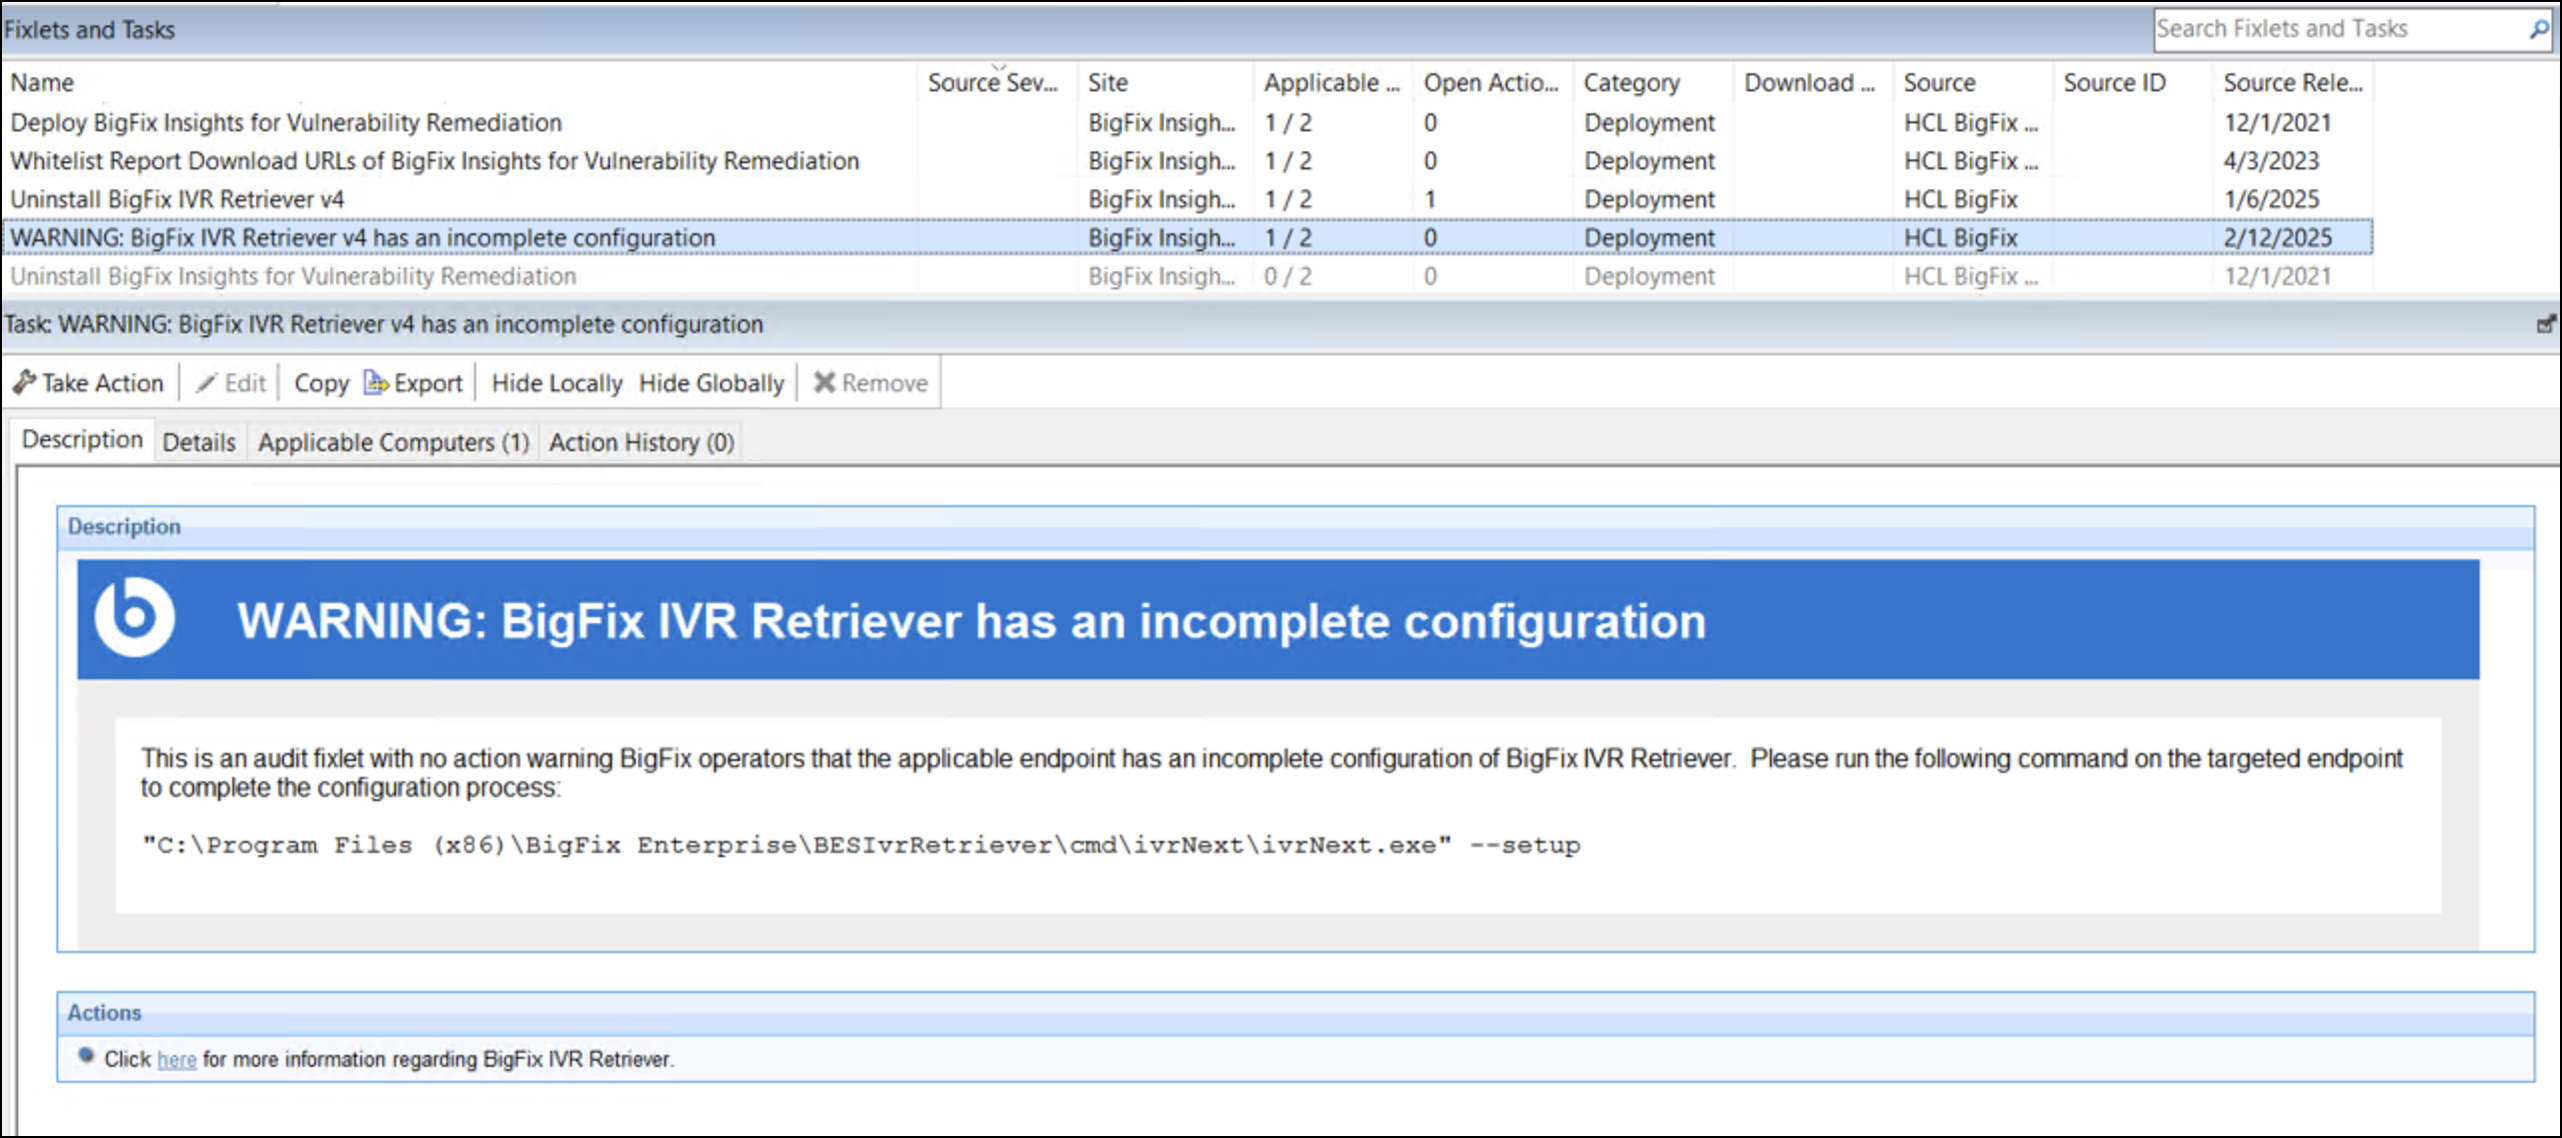Click the pop-out panel icon

[2546, 324]
